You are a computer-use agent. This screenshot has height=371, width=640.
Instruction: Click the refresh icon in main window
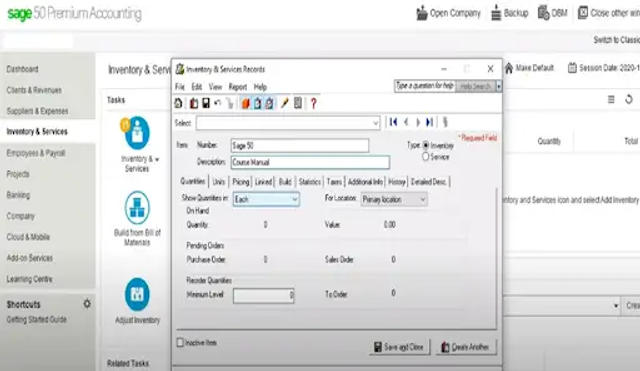tap(629, 99)
